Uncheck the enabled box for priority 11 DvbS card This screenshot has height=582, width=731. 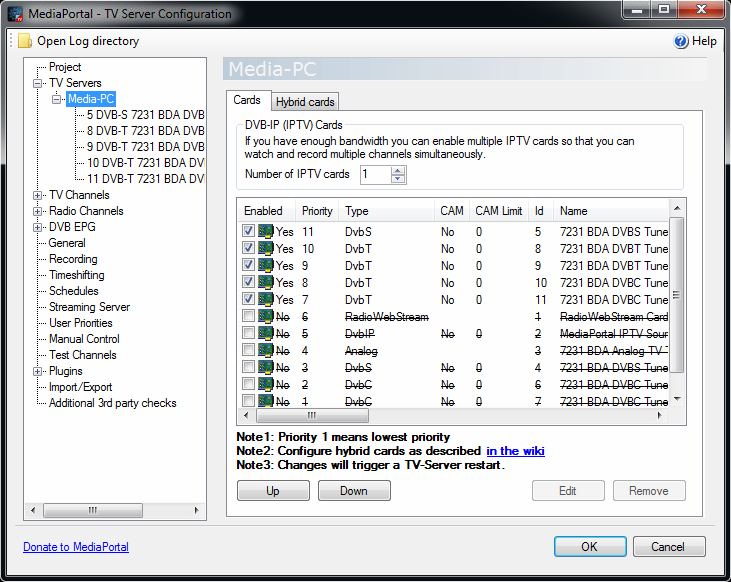click(x=248, y=231)
